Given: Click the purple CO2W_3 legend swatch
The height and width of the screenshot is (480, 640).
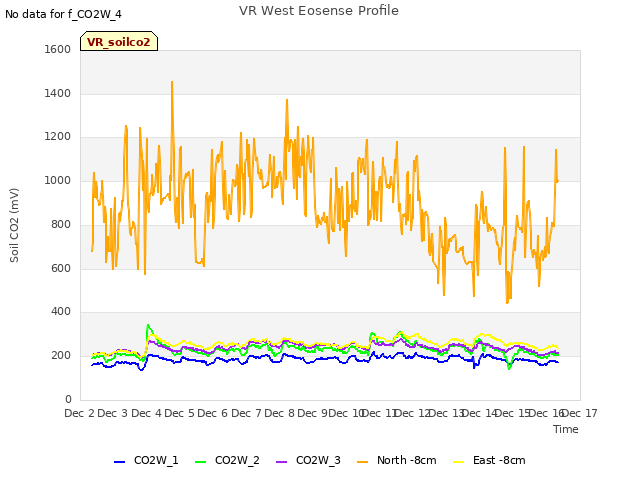Looking at the screenshot, I should pos(282,462).
